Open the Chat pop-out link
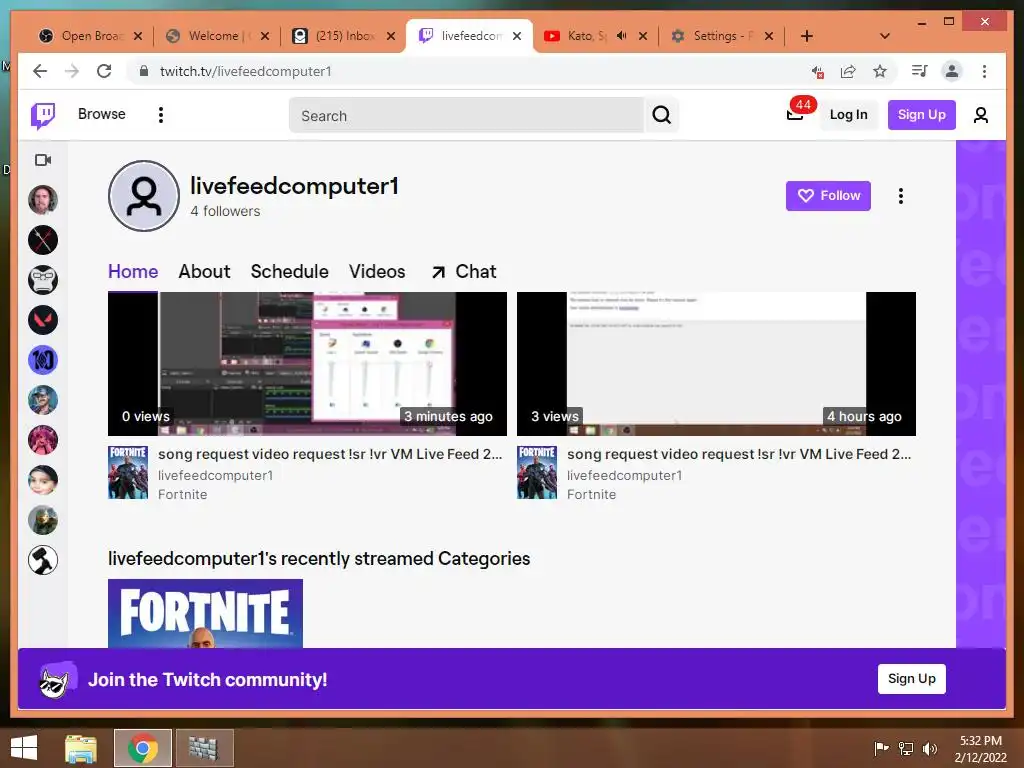Image resolution: width=1024 pixels, height=768 pixels. click(464, 272)
